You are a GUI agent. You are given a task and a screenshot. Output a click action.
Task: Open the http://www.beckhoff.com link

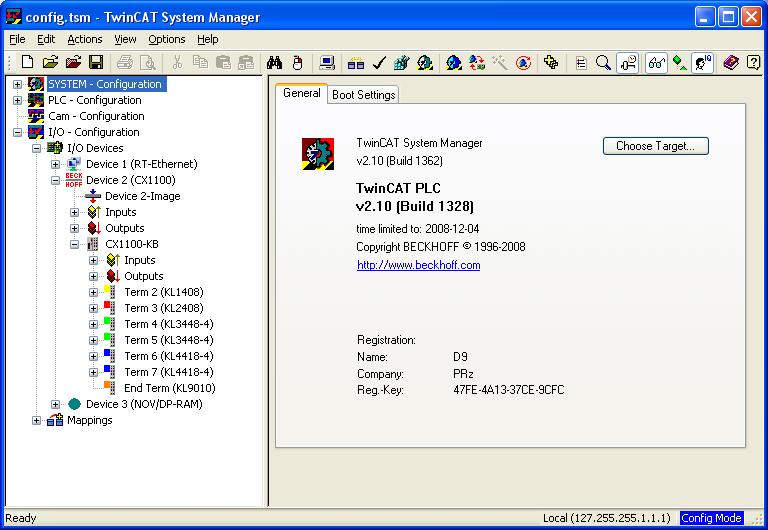[x=418, y=265]
